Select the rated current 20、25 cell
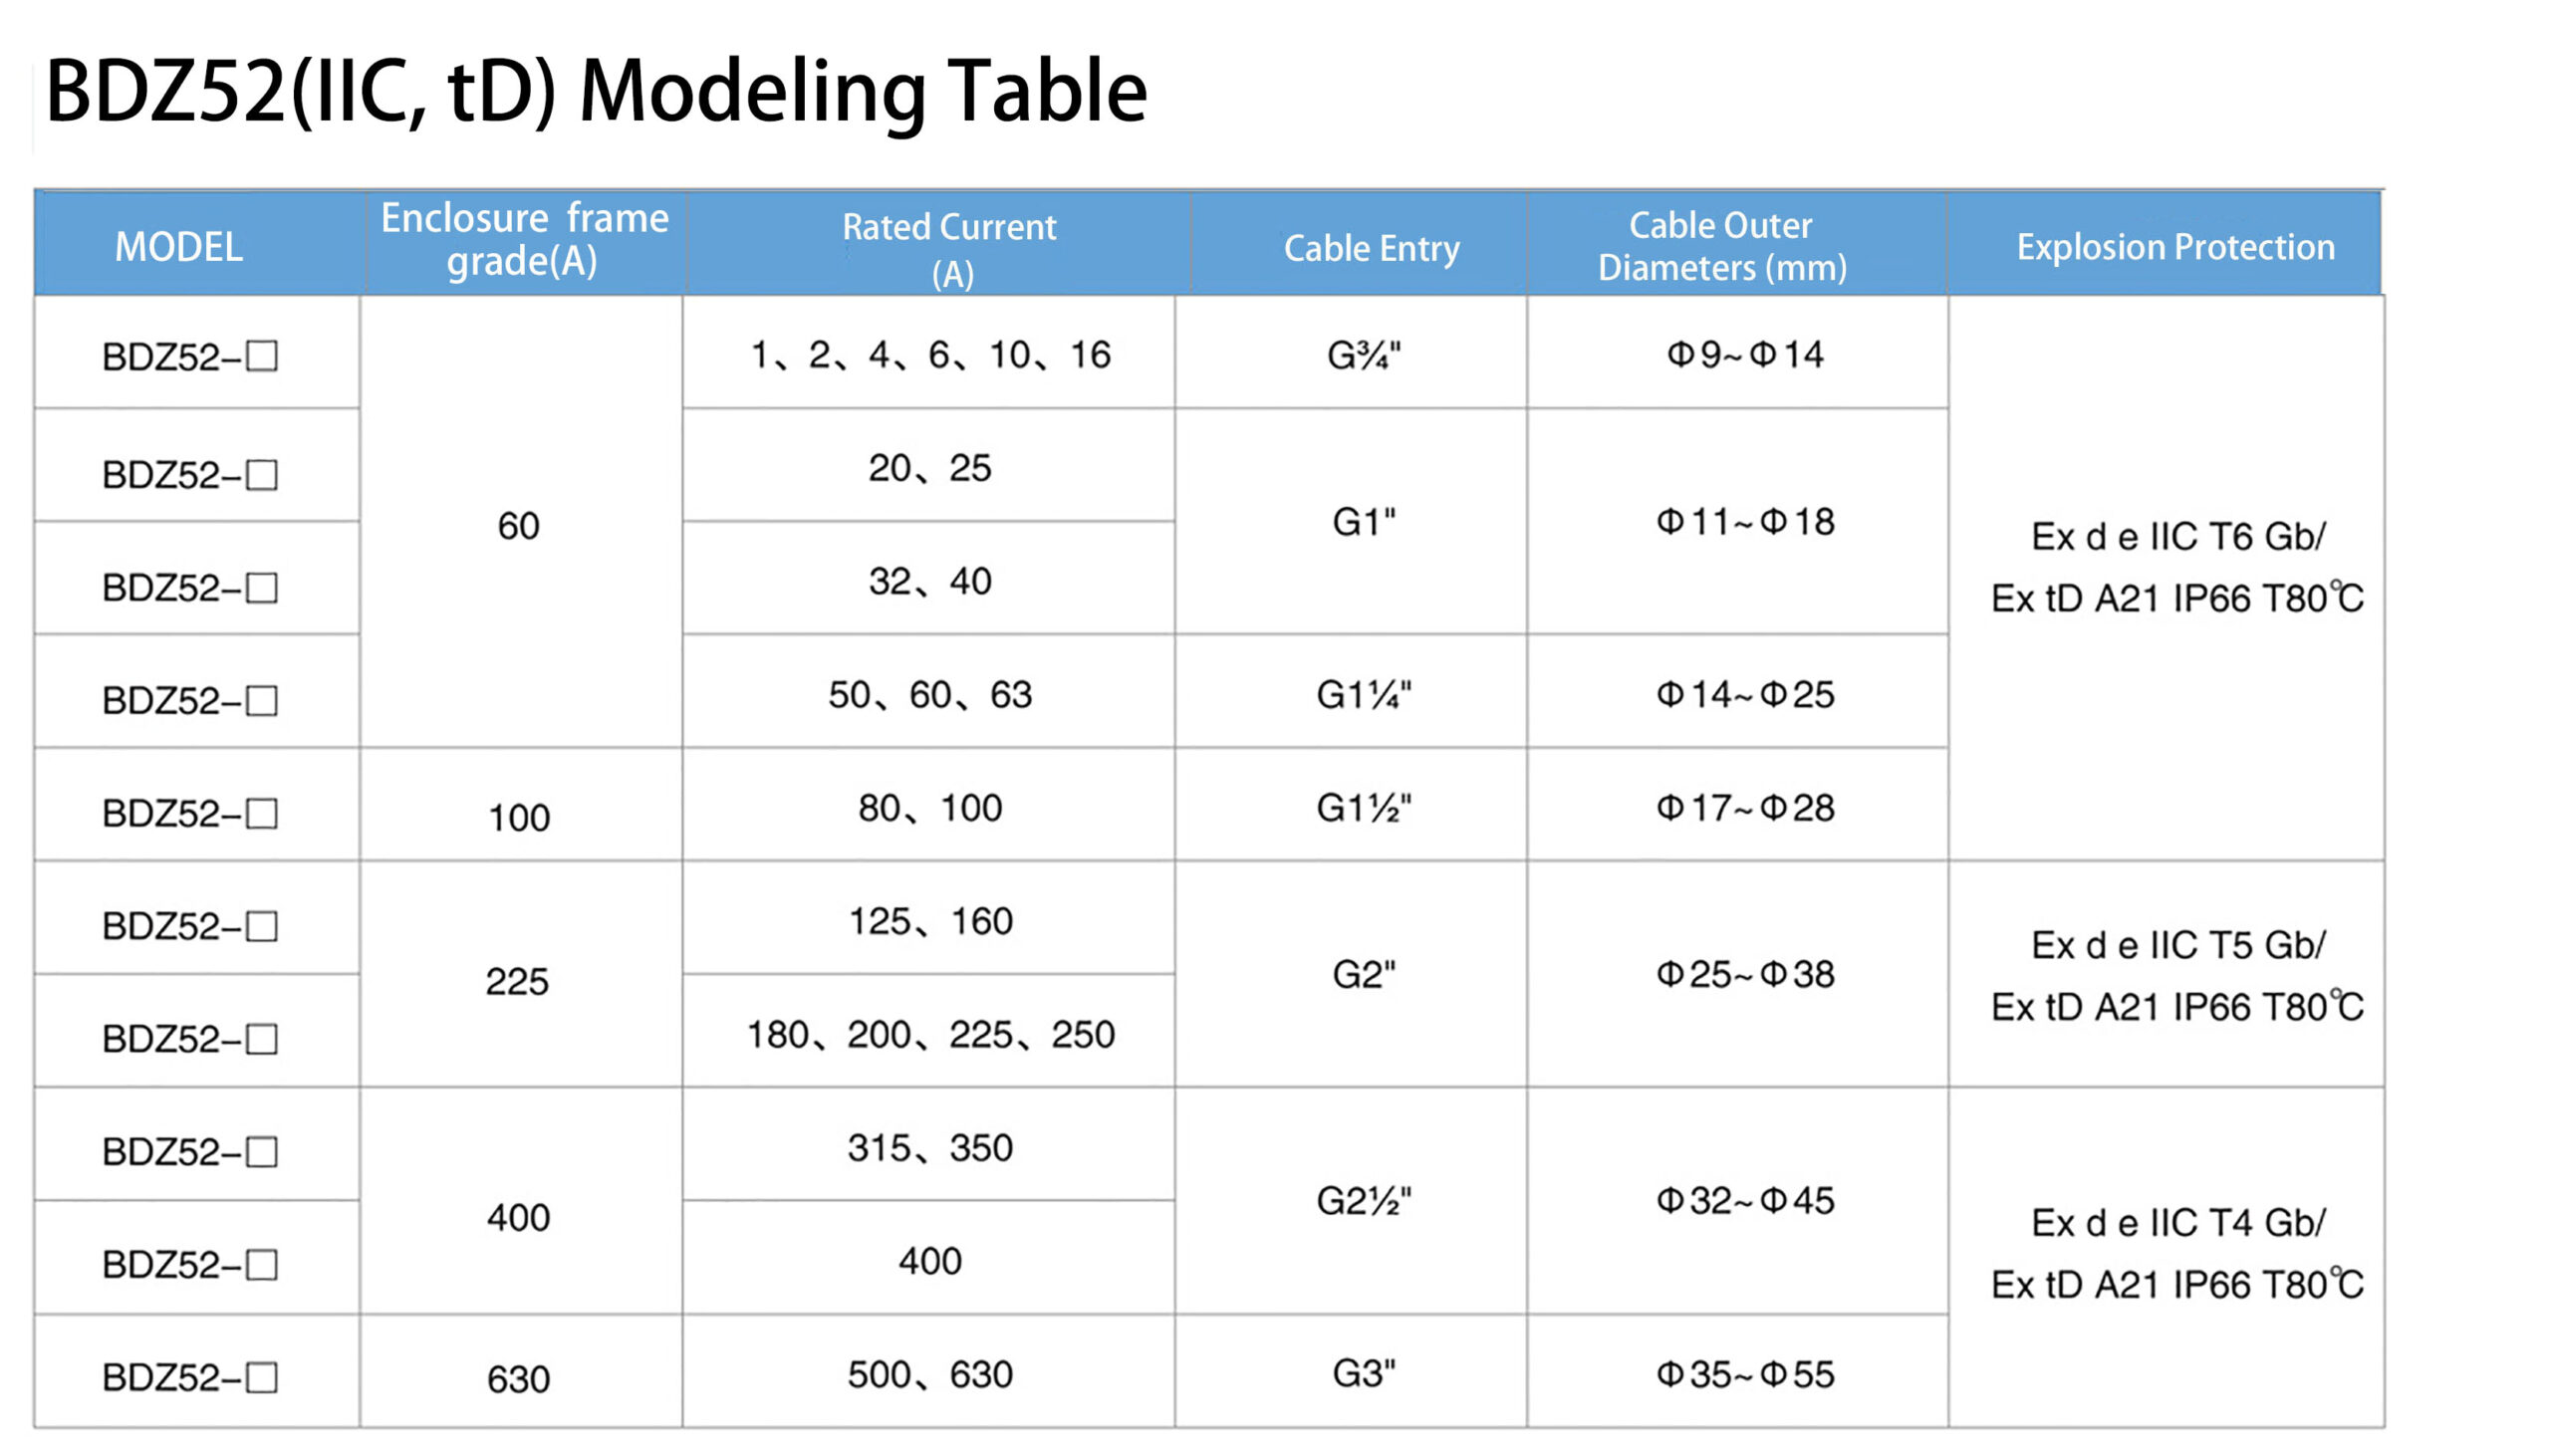 point(928,465)
